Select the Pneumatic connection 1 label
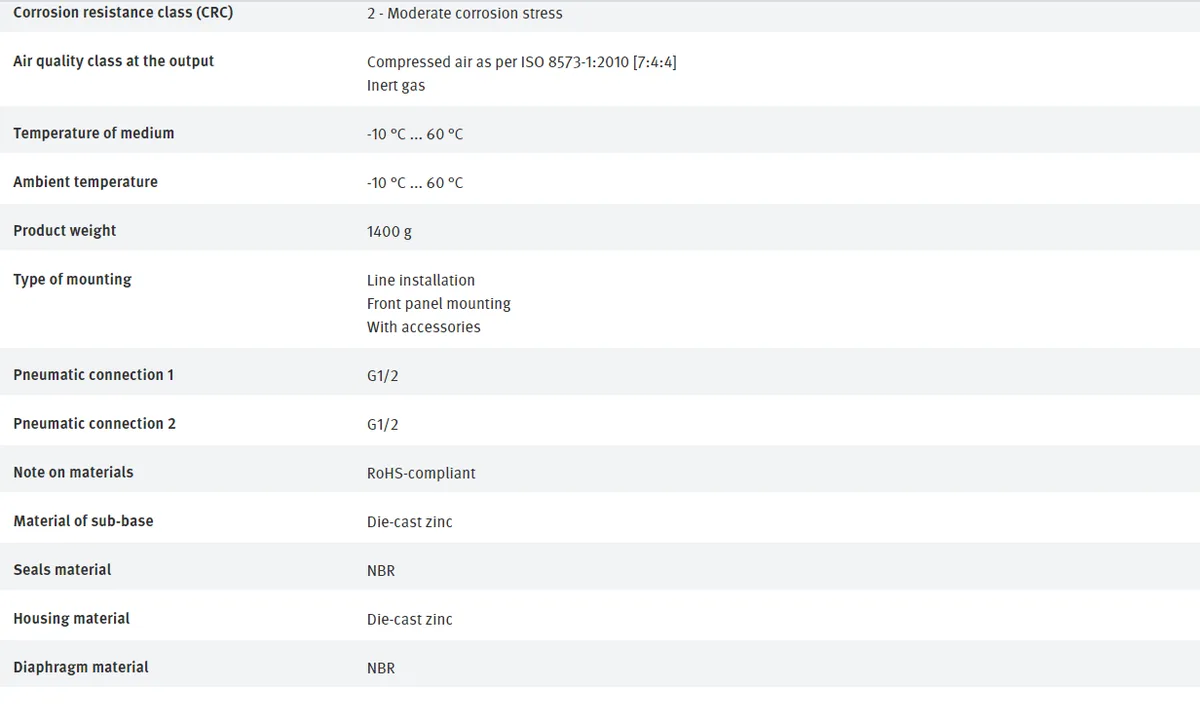 [94, 375]
